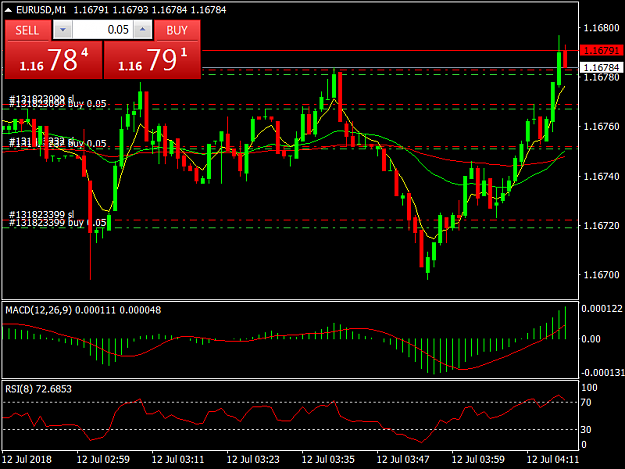Click the 1.16740 price scale value
The height and width of the screenshot is (469, 625).
(601, 176)
